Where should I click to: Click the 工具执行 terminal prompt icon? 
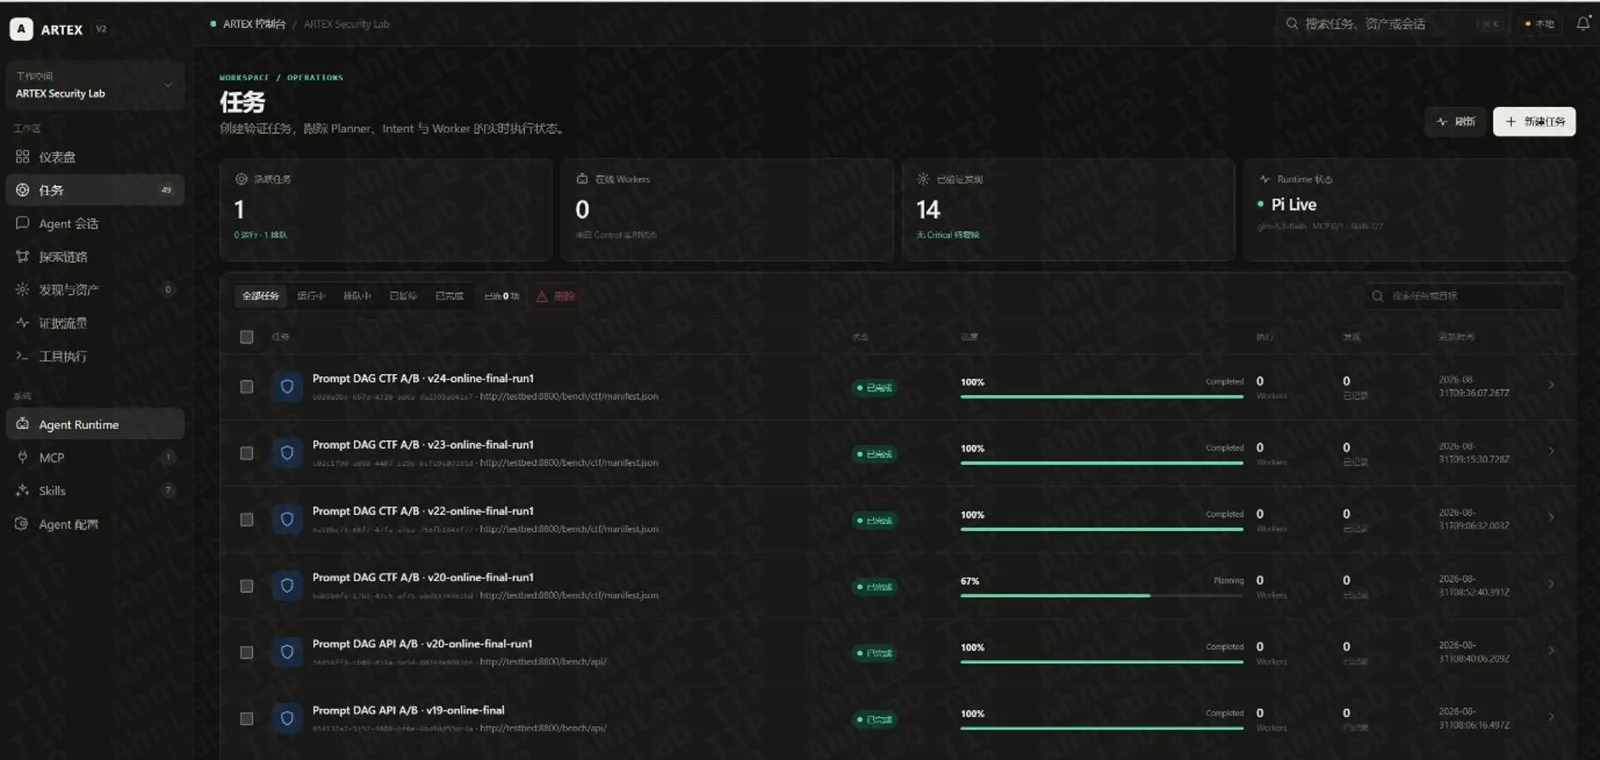pos(22,356)
